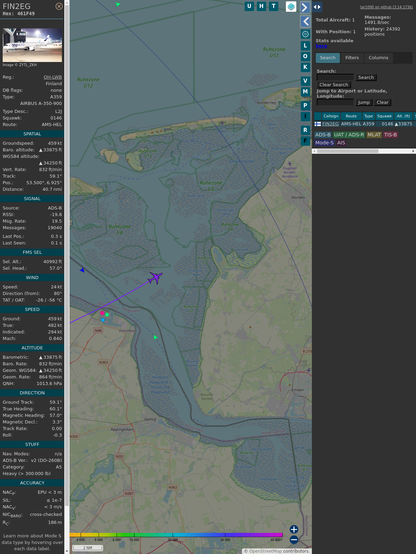Click the left-arrow sidebar collapse button
The height and width of the screenshot is (554, 416).
[x=305, y=22]
